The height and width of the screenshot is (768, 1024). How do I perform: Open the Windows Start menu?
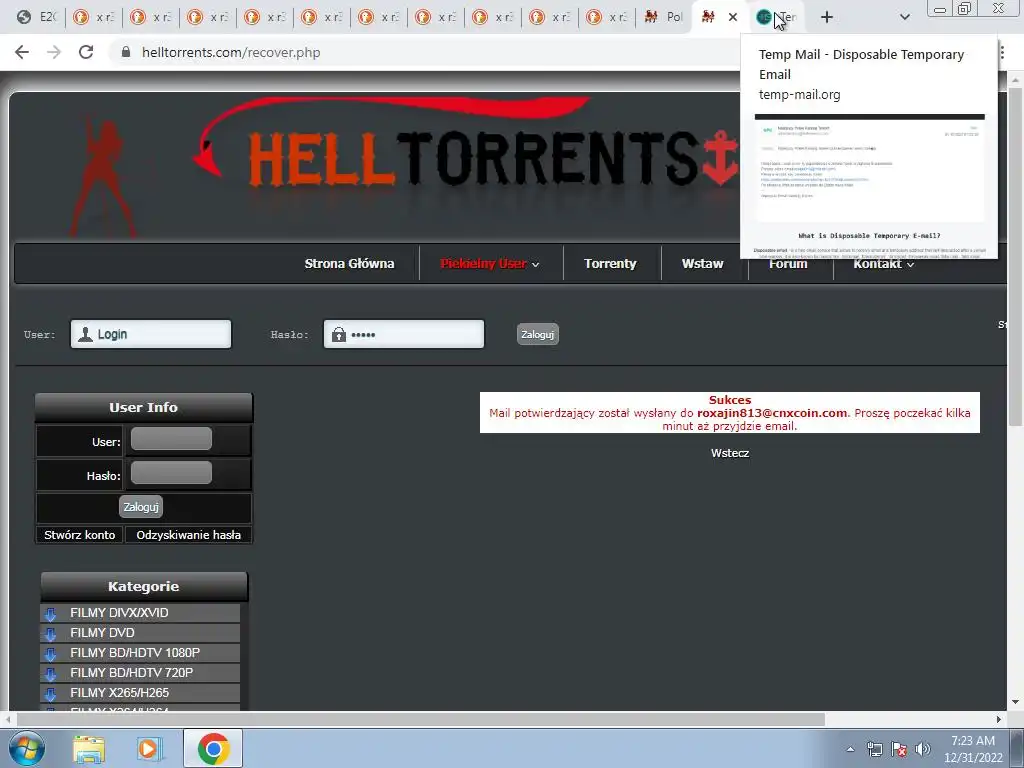(x=27, y=748)
